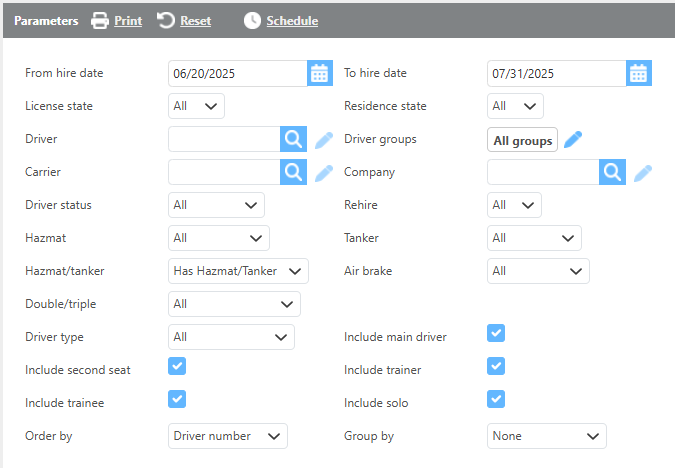Click the Carrier search magnifier icon
This screenshot has width=675, height=468.
(x=292, y=173)
